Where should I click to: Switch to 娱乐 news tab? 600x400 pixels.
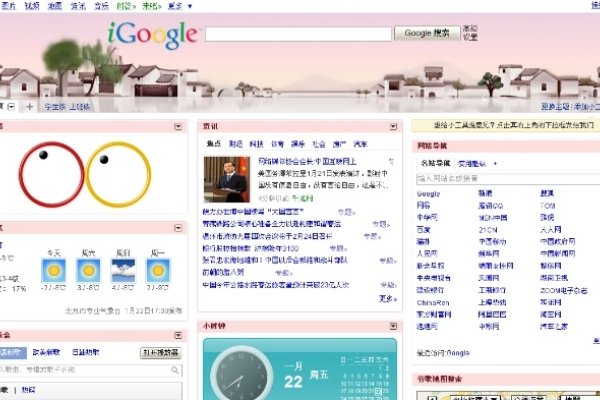tap(298, 144)
